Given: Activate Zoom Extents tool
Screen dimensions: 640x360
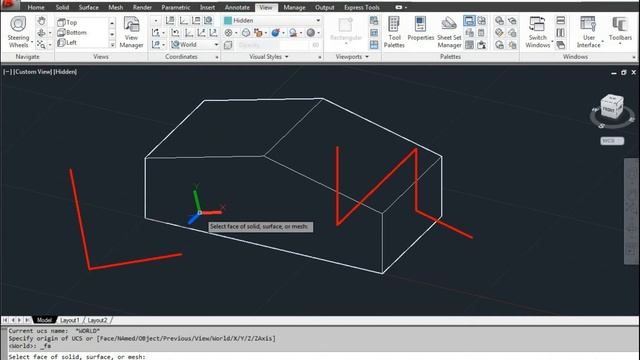Looking at the screenshot, I should click(x=41, y=44).
